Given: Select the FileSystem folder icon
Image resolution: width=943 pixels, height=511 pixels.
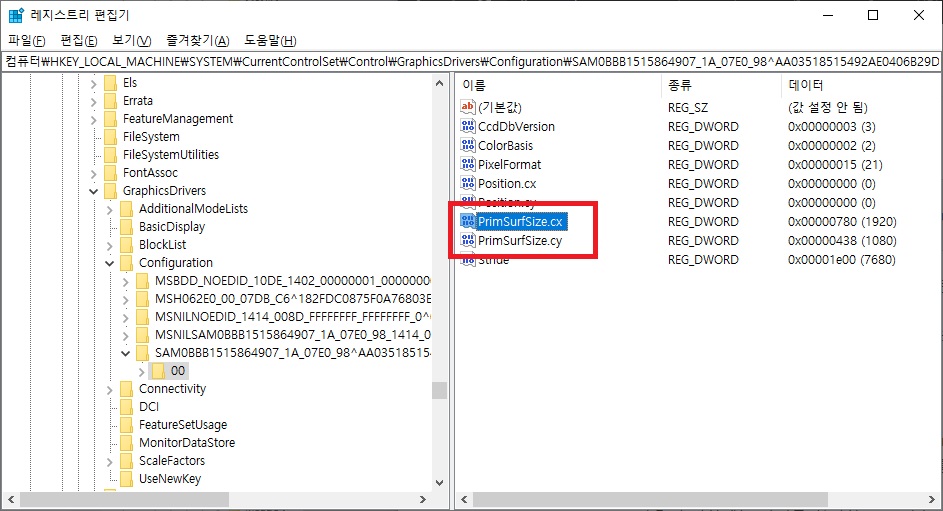Looking at the screenshot, I should (111, 136).
